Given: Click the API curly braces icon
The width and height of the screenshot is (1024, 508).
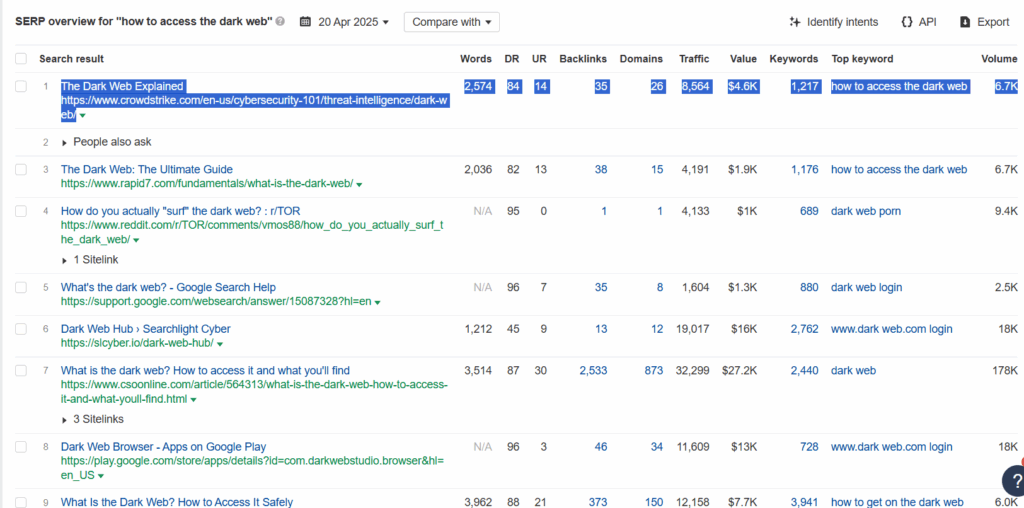Looking at the screenshot, I should pos(906,22).
